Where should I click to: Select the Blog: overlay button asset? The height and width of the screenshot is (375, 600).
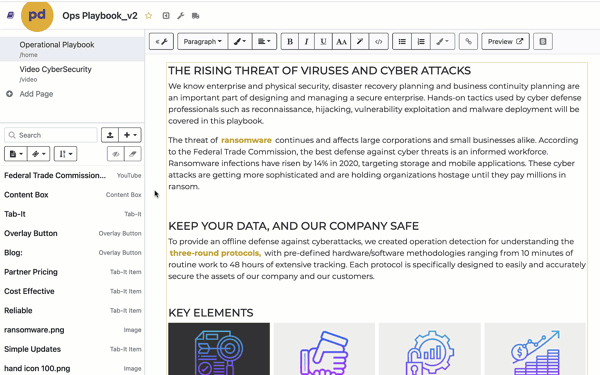click(x=72, y=253)
